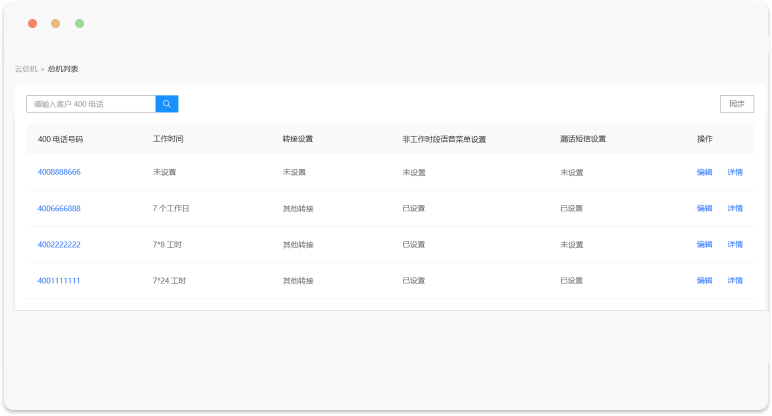Show 详情 of the 4002222222 row

(x=735, y=244)
